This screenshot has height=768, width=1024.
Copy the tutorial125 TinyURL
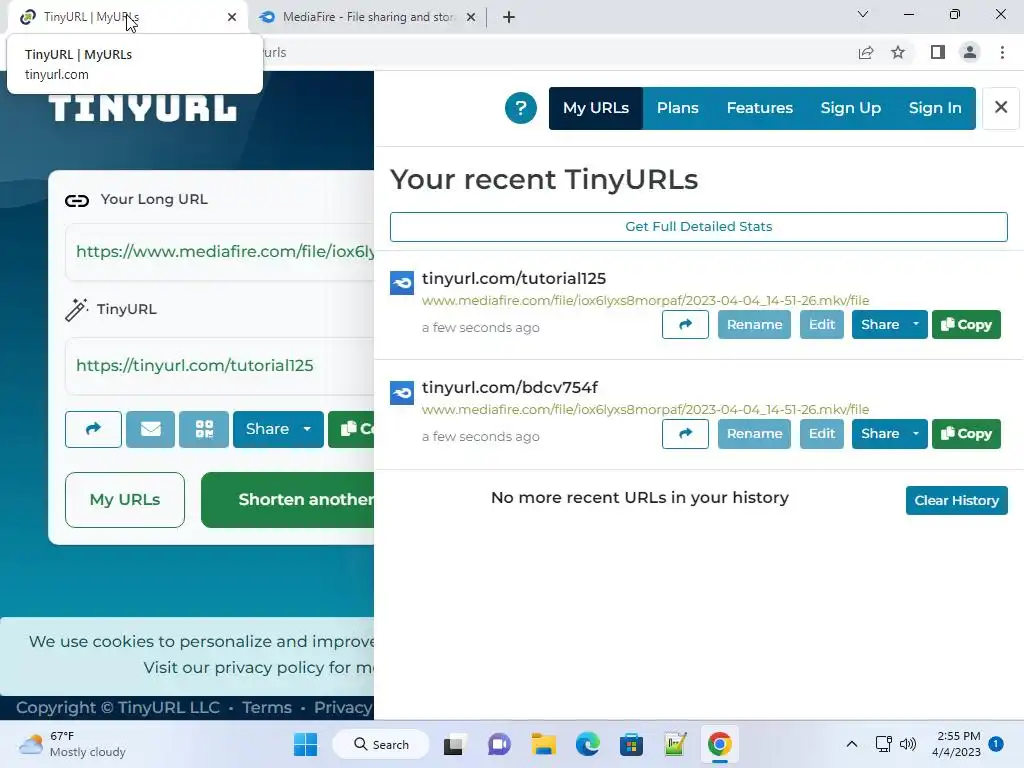[x=966, y=325]
